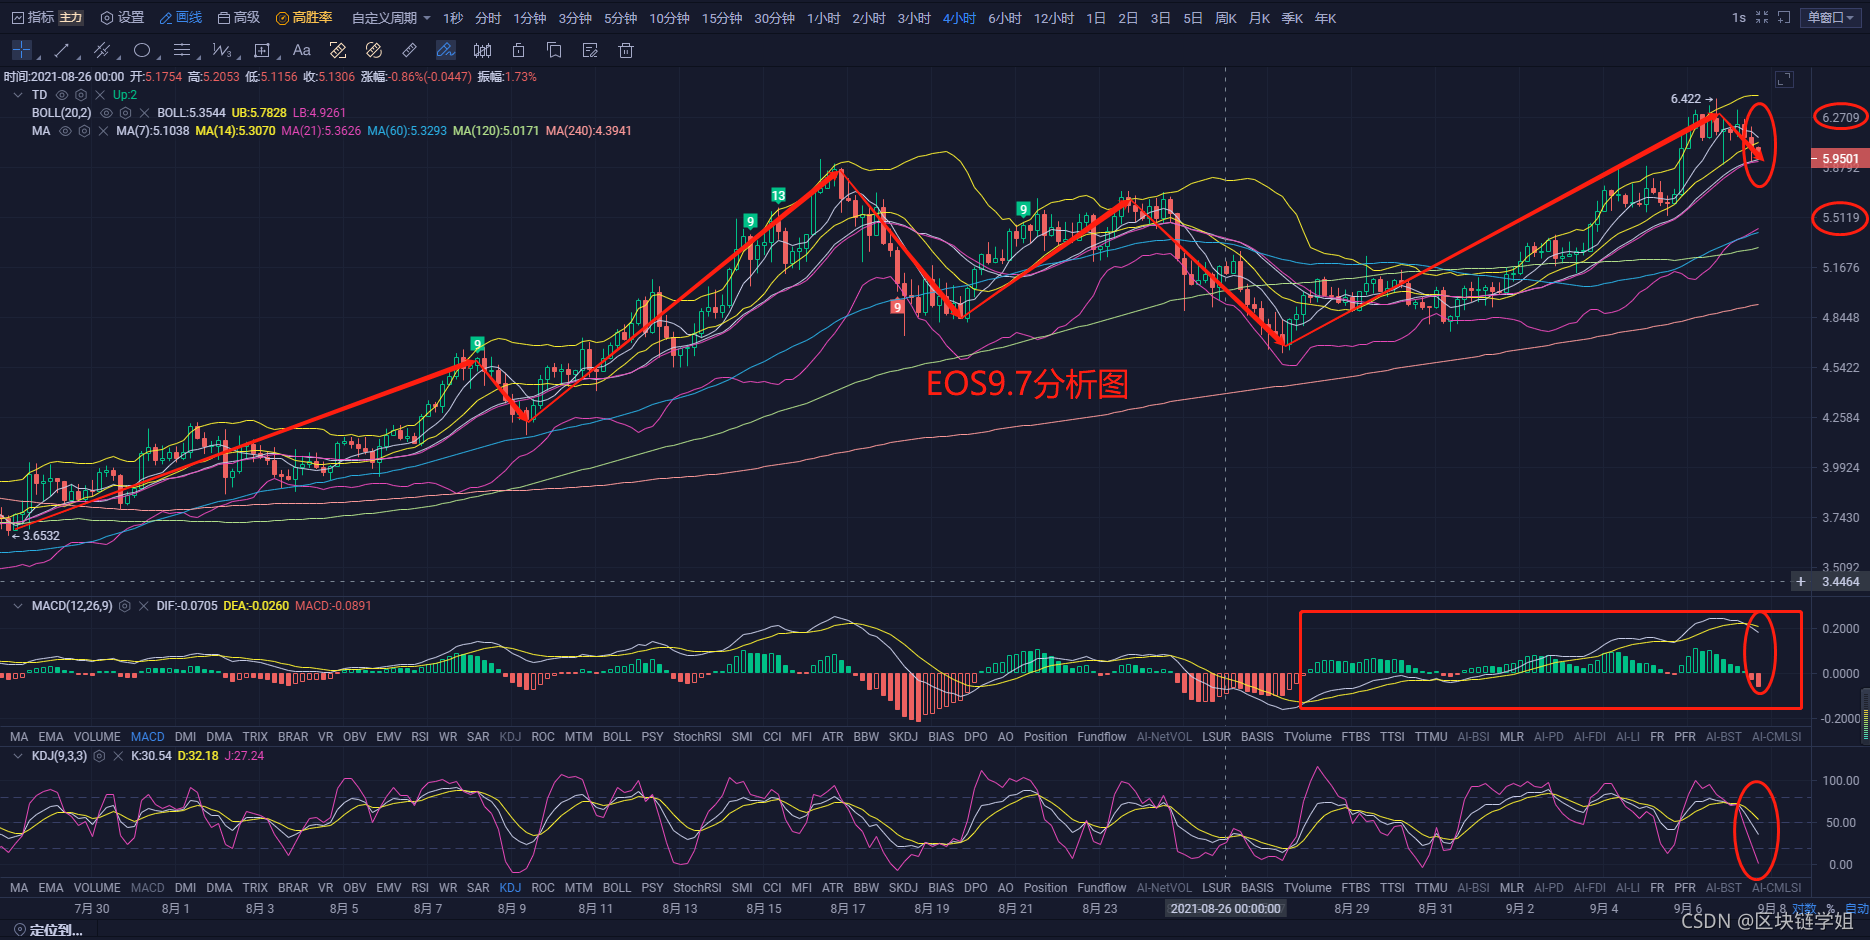Select Fundflow in the KDJ panel indicator row
The image size is (1870, 940).
coord(1102,888)
